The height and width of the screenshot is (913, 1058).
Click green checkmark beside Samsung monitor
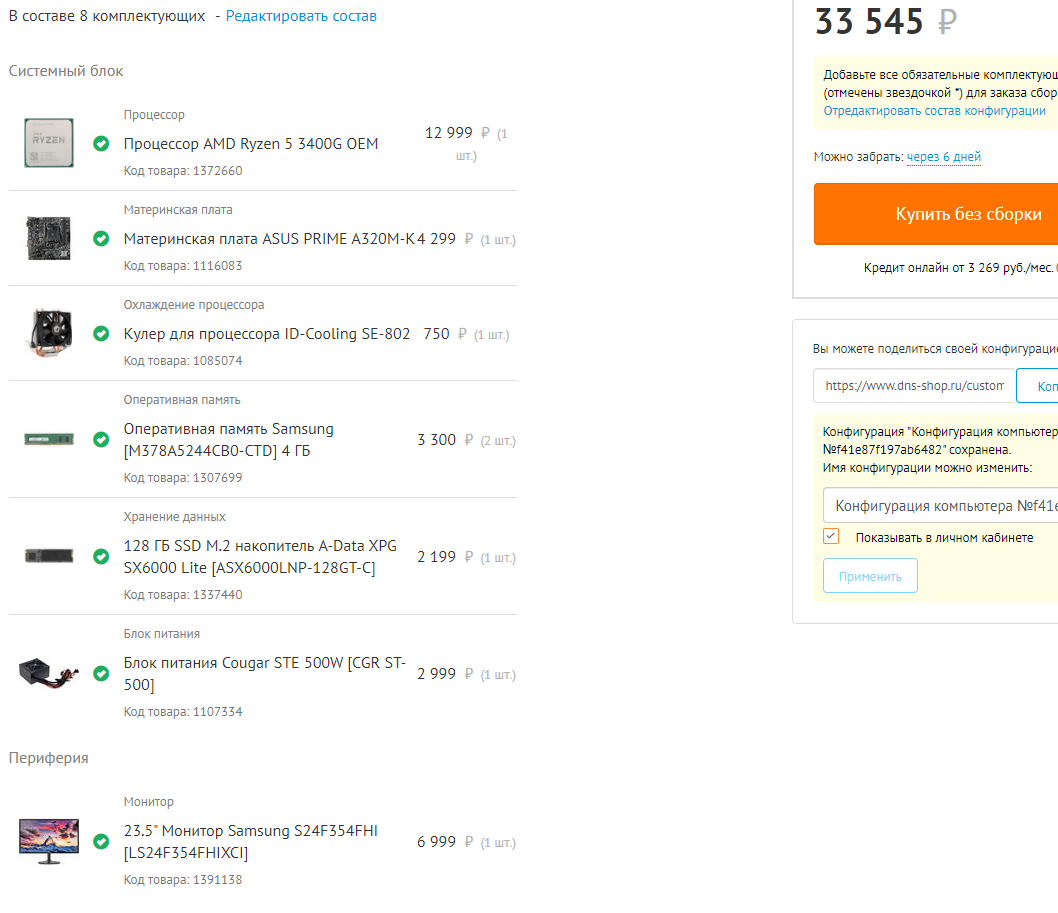101,842
